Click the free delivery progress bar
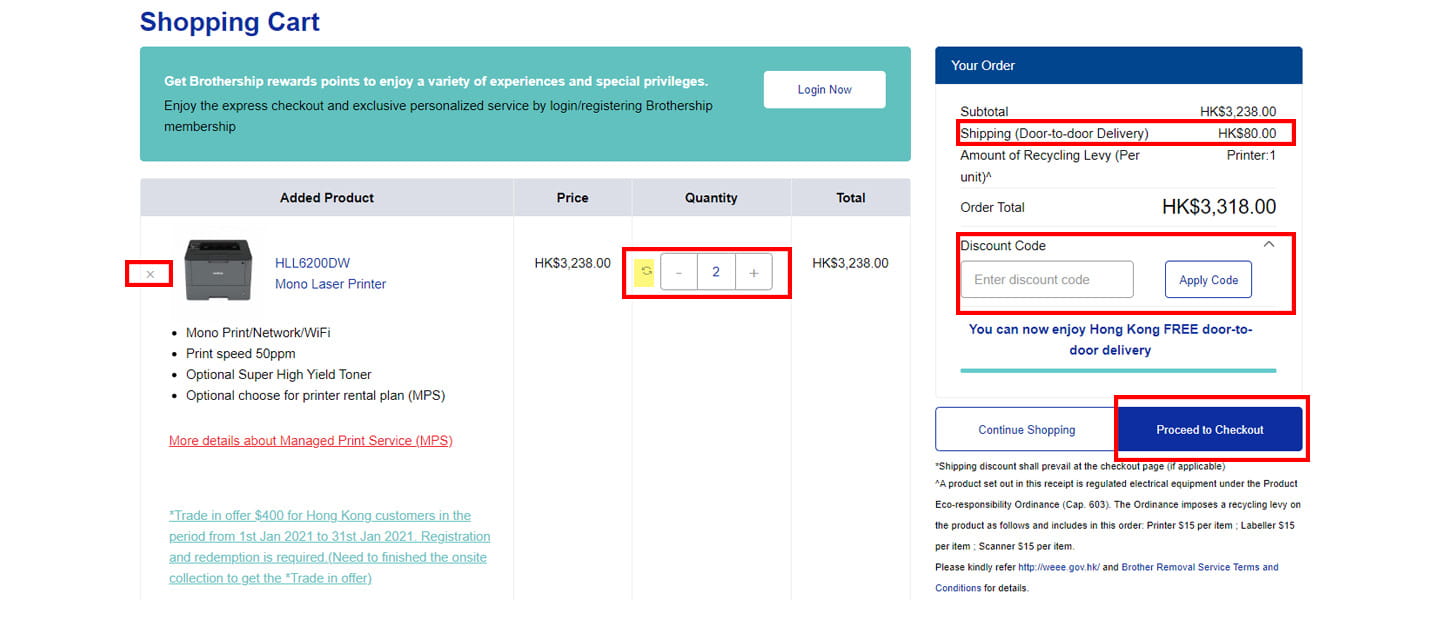This screenshot has height=620, width=1440. [x=1118, y=370]
